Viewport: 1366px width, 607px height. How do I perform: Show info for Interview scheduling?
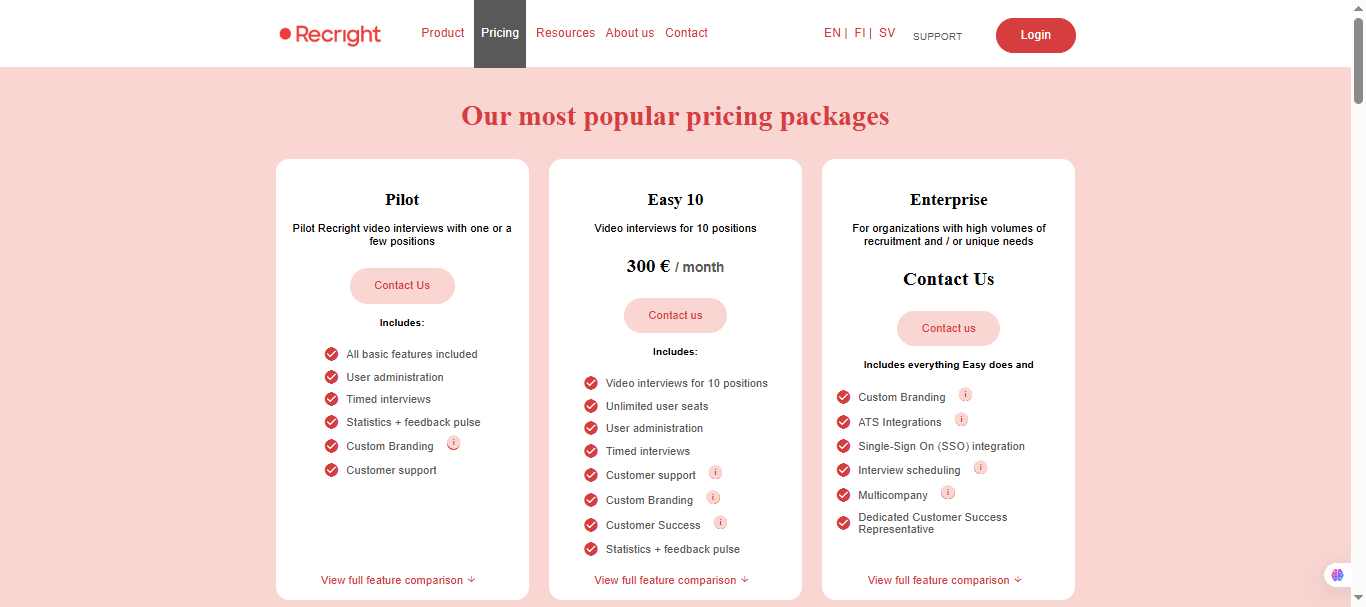(980, 468)
